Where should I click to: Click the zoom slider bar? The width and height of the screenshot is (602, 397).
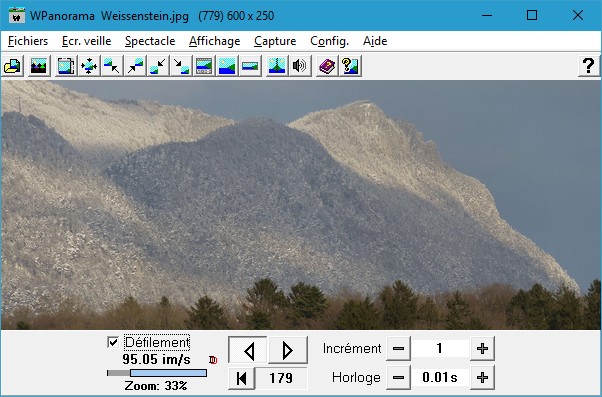pyautogui.click(x=157, y=373)
